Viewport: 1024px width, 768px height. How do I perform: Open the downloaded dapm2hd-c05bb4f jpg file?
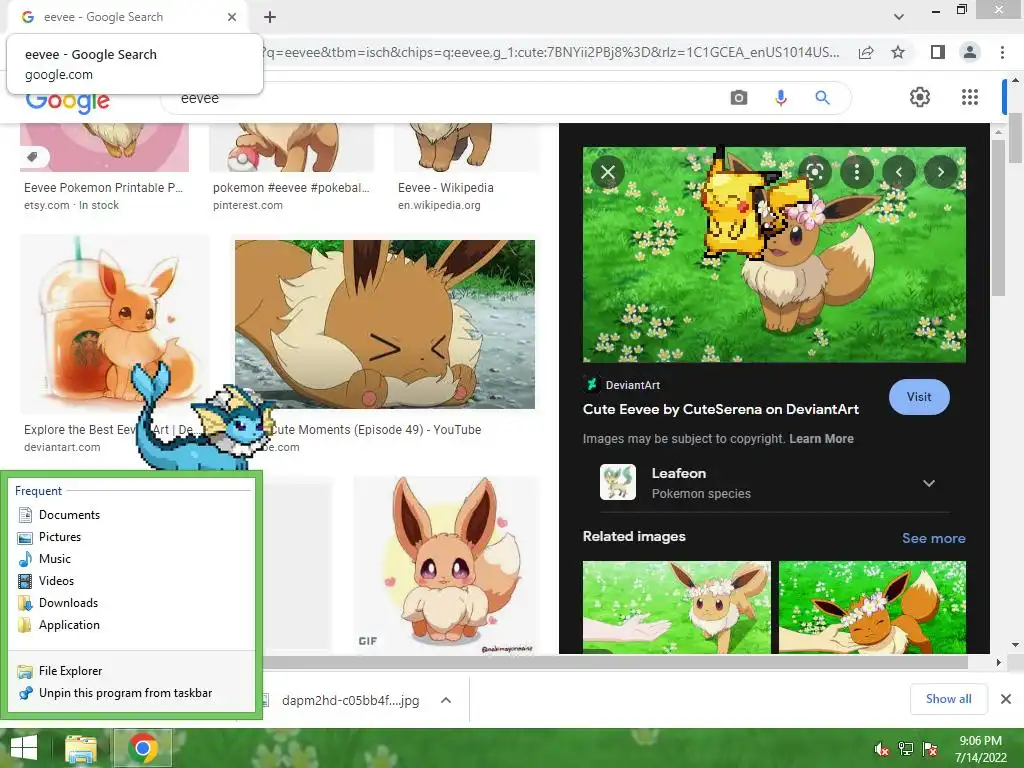[350, 701]
